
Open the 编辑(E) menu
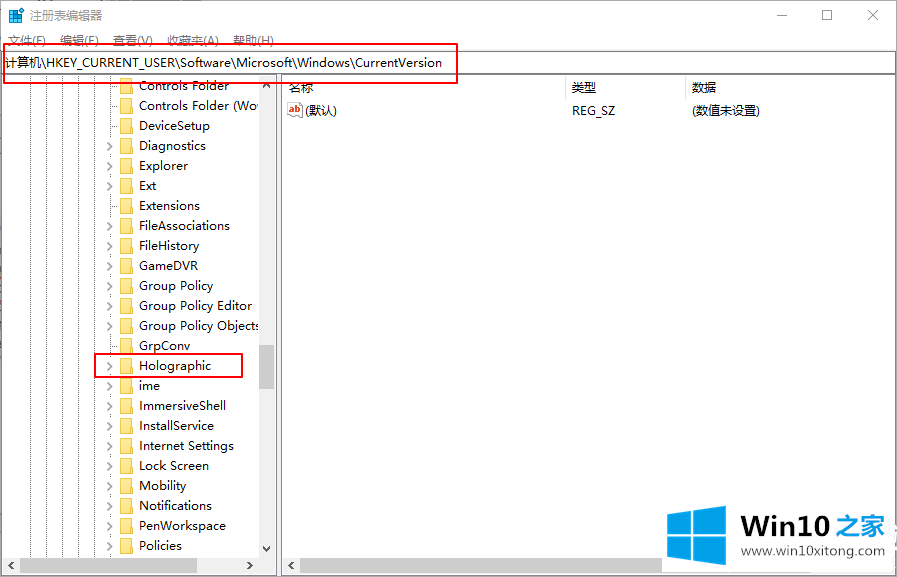pyautogui.click(x=79, y=41)
